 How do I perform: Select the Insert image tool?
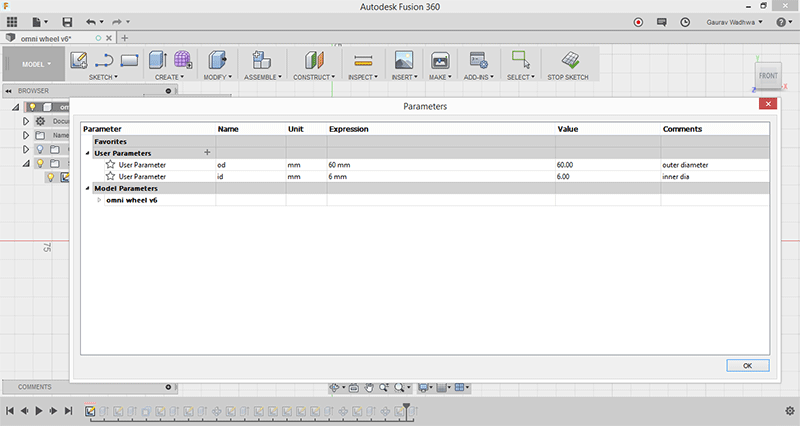point(404,60)
